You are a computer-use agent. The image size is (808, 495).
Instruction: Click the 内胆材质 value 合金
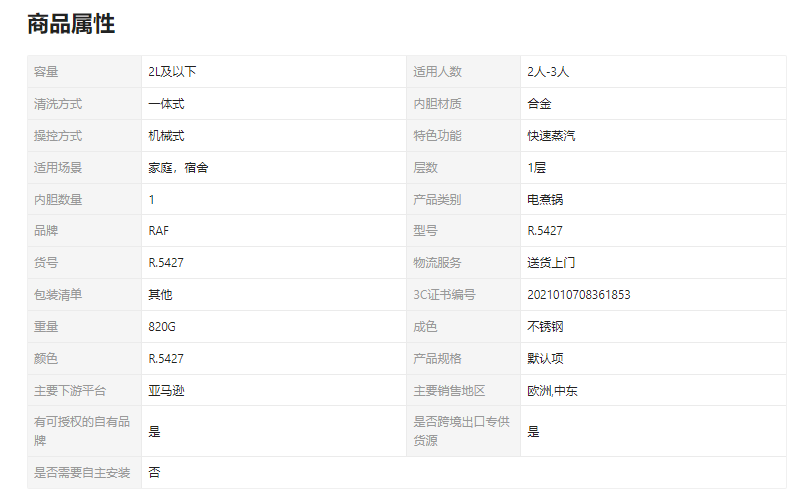(539, 104)
